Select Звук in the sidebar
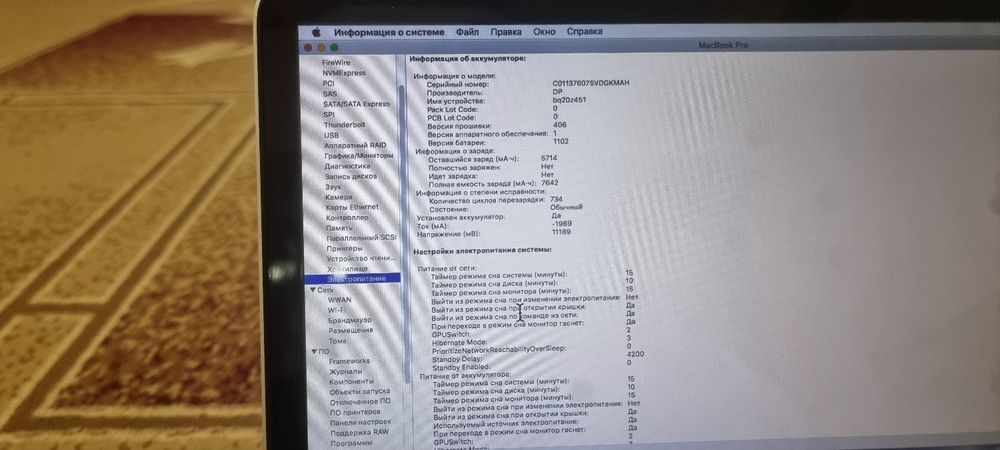The height and width of the screenshot is (450, 1000). click(333, 187)
